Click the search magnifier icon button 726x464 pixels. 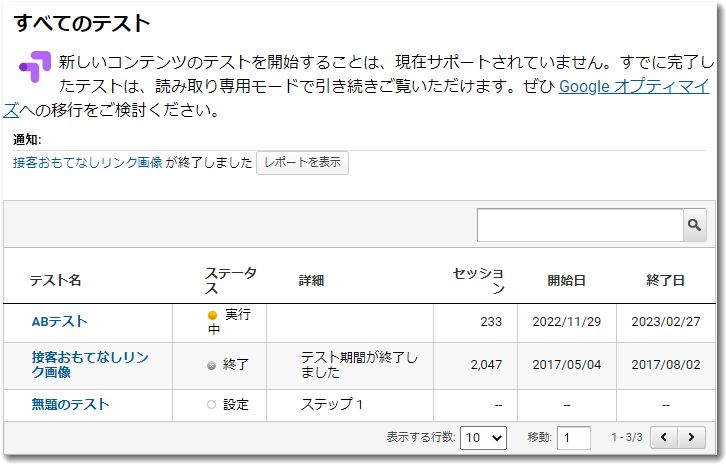point(694,226)
